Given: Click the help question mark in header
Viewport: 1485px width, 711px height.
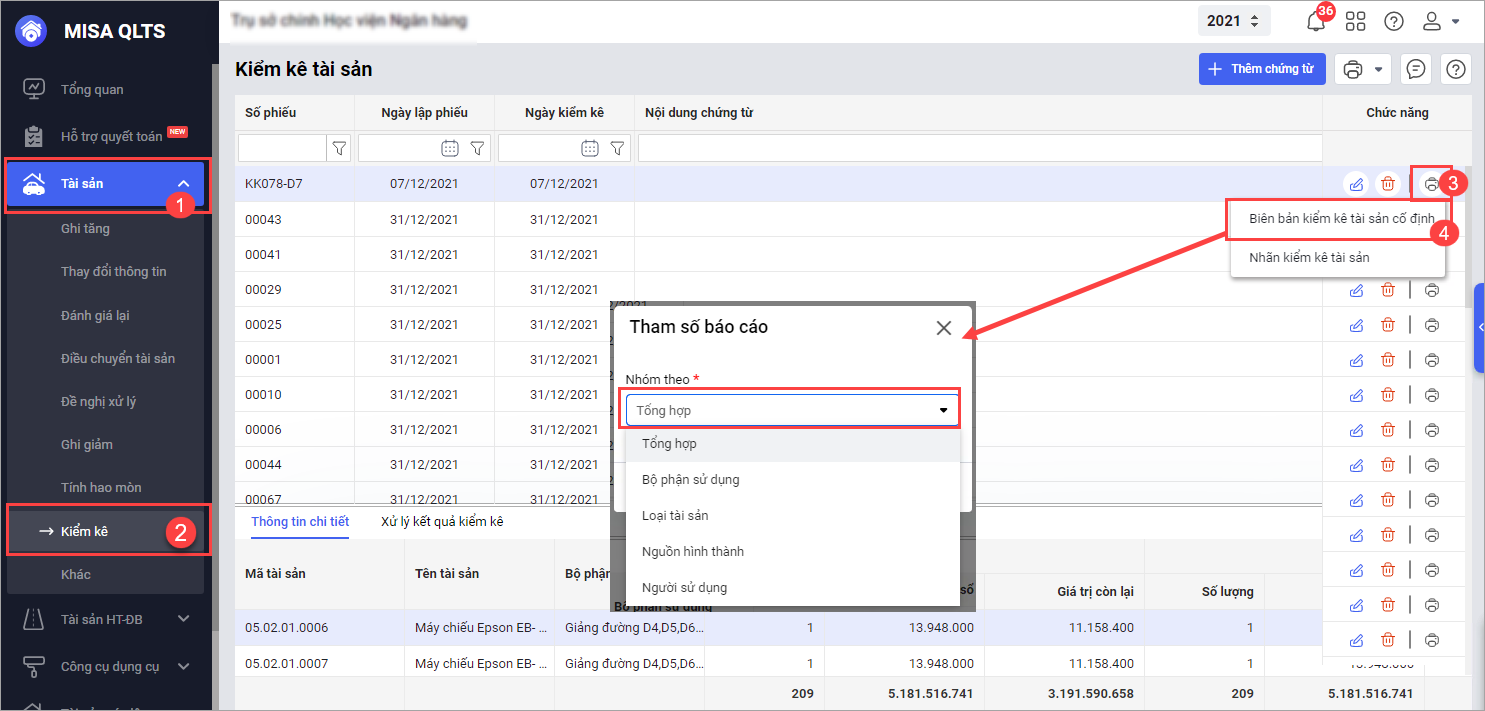Looking at the screenshot, I should [1393, 21].
